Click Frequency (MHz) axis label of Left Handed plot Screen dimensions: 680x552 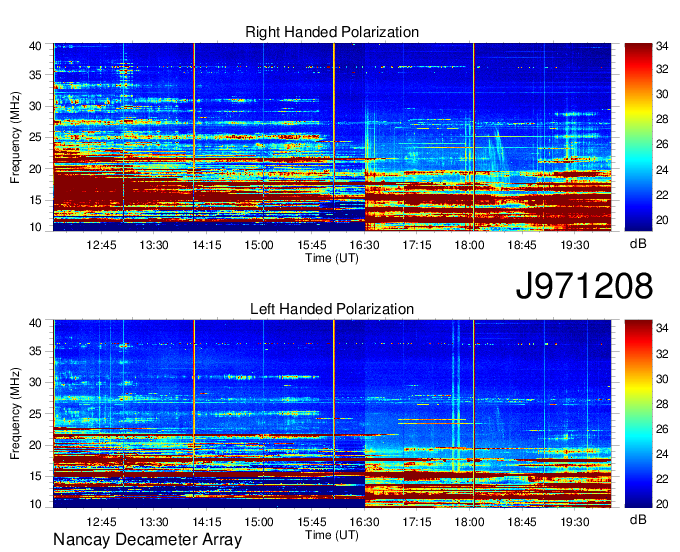point(15,414)
